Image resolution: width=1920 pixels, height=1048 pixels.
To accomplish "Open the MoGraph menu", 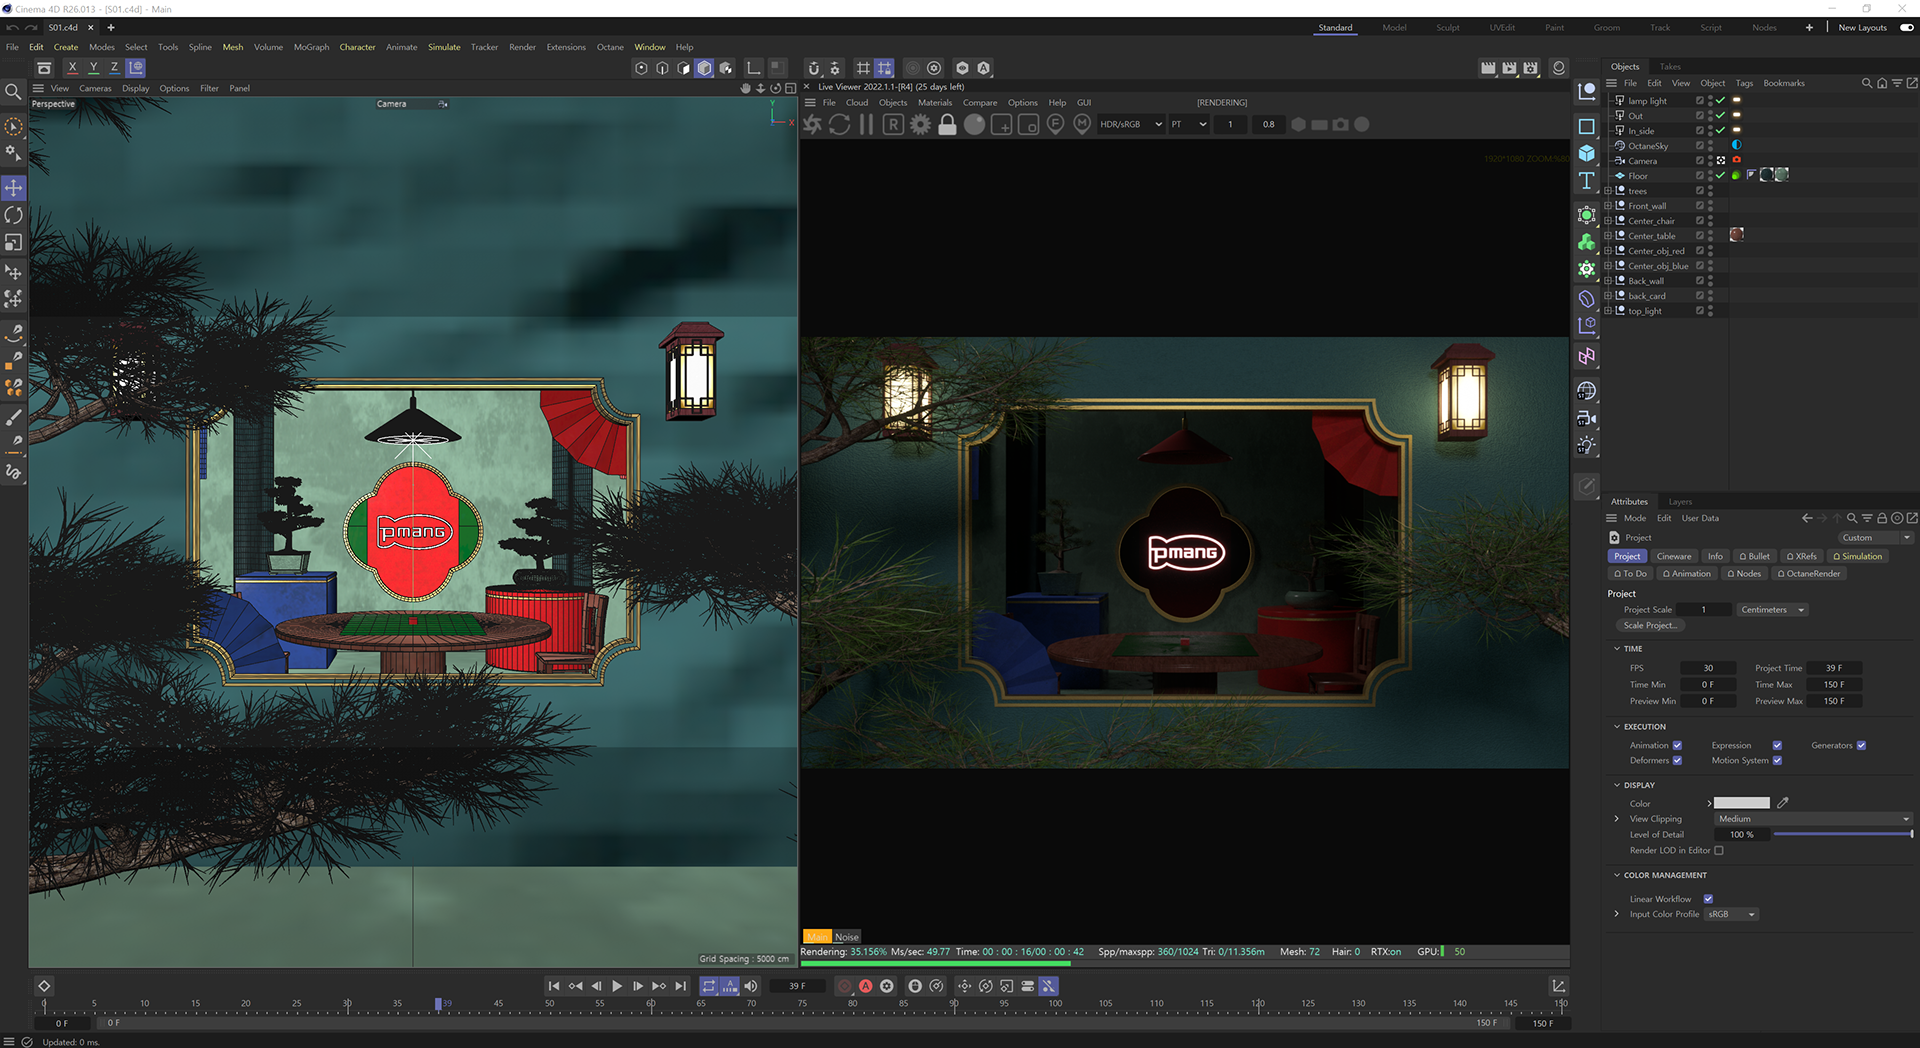I will pyautogui.click(x=311, y=47).
